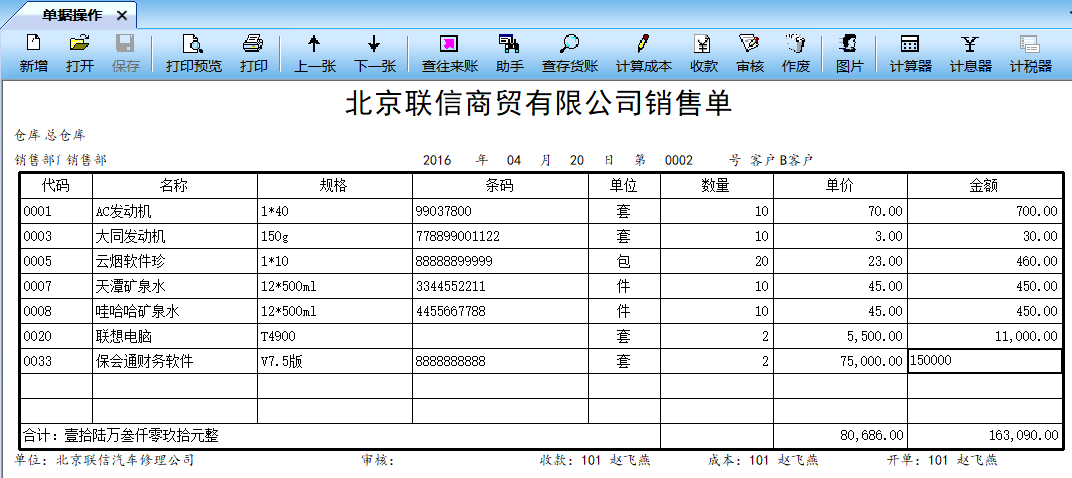Viewport: 1072px width, 478px height.
Task: Click unit price cell 75,000.00
Action: click(x=841, y=361)
